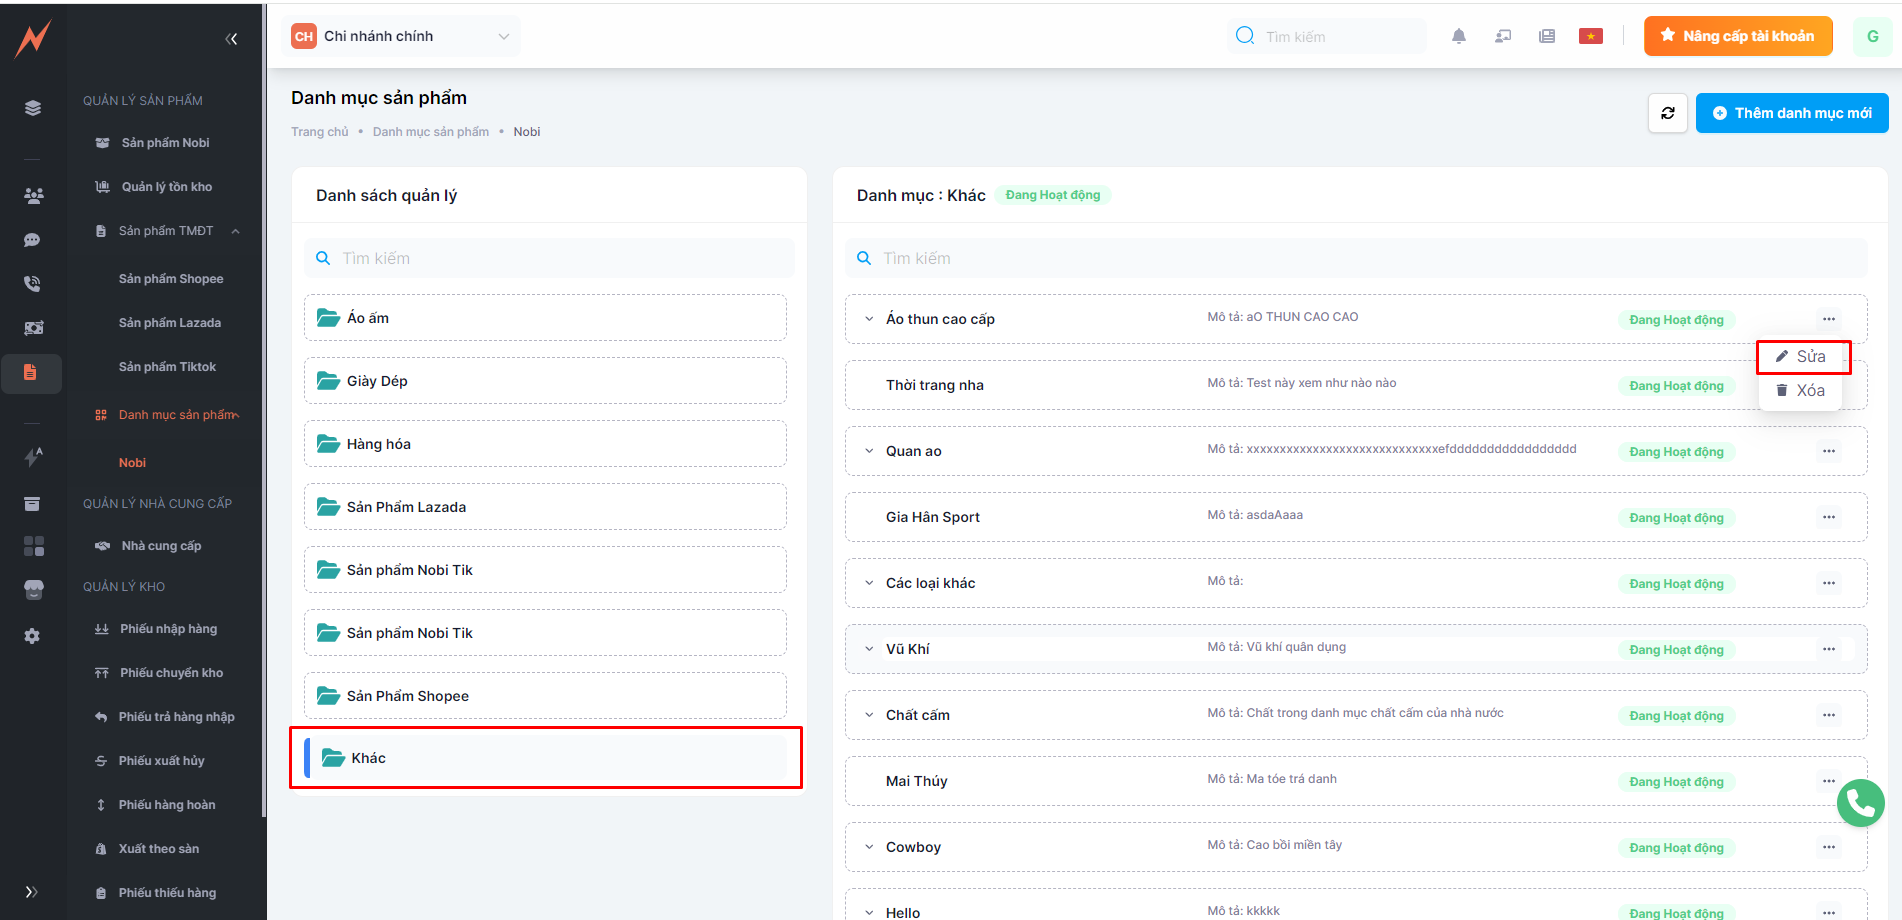Go to Trang chủ breadcrumb link
Image resolution: width=1902 pixels, height=920 pixels.
[320, 132]
